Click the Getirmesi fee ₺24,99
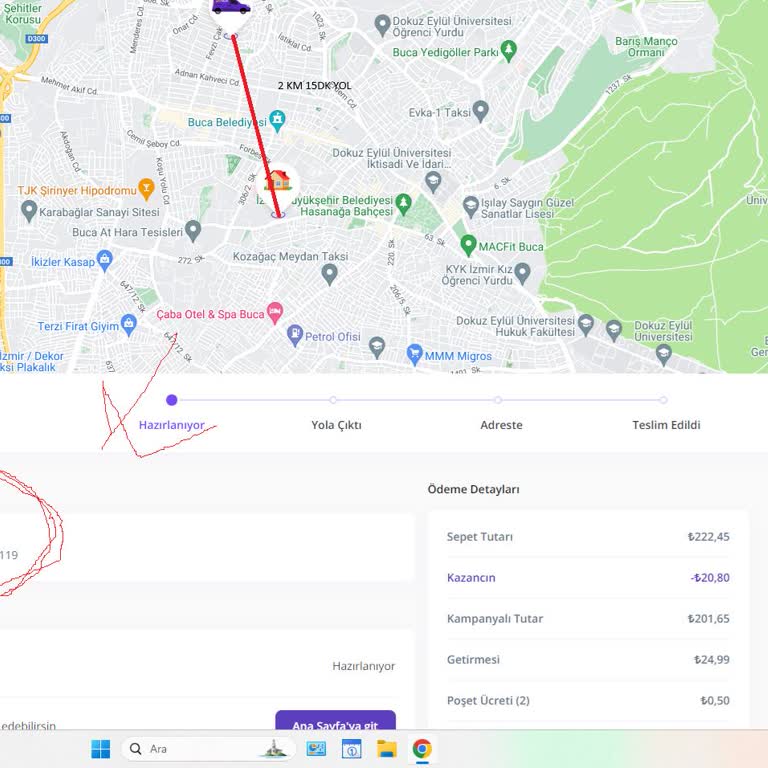The image size is (768, 768). [712, 660]
